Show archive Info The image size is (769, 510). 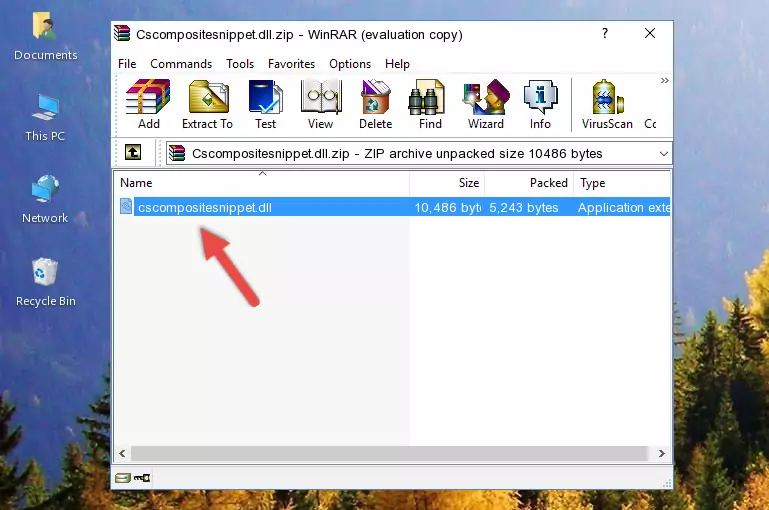tap(540, 104)
